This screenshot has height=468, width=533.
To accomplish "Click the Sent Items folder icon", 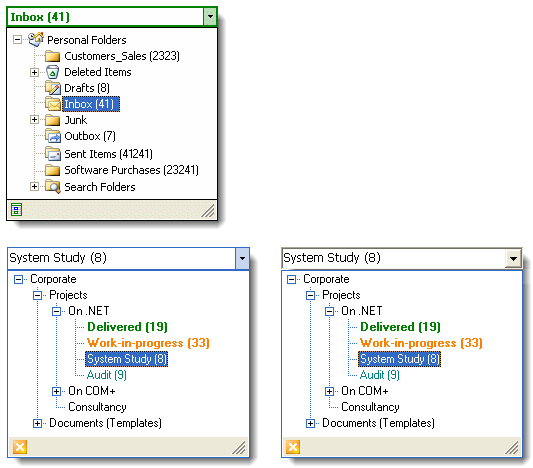I will (x=53, y=154).
